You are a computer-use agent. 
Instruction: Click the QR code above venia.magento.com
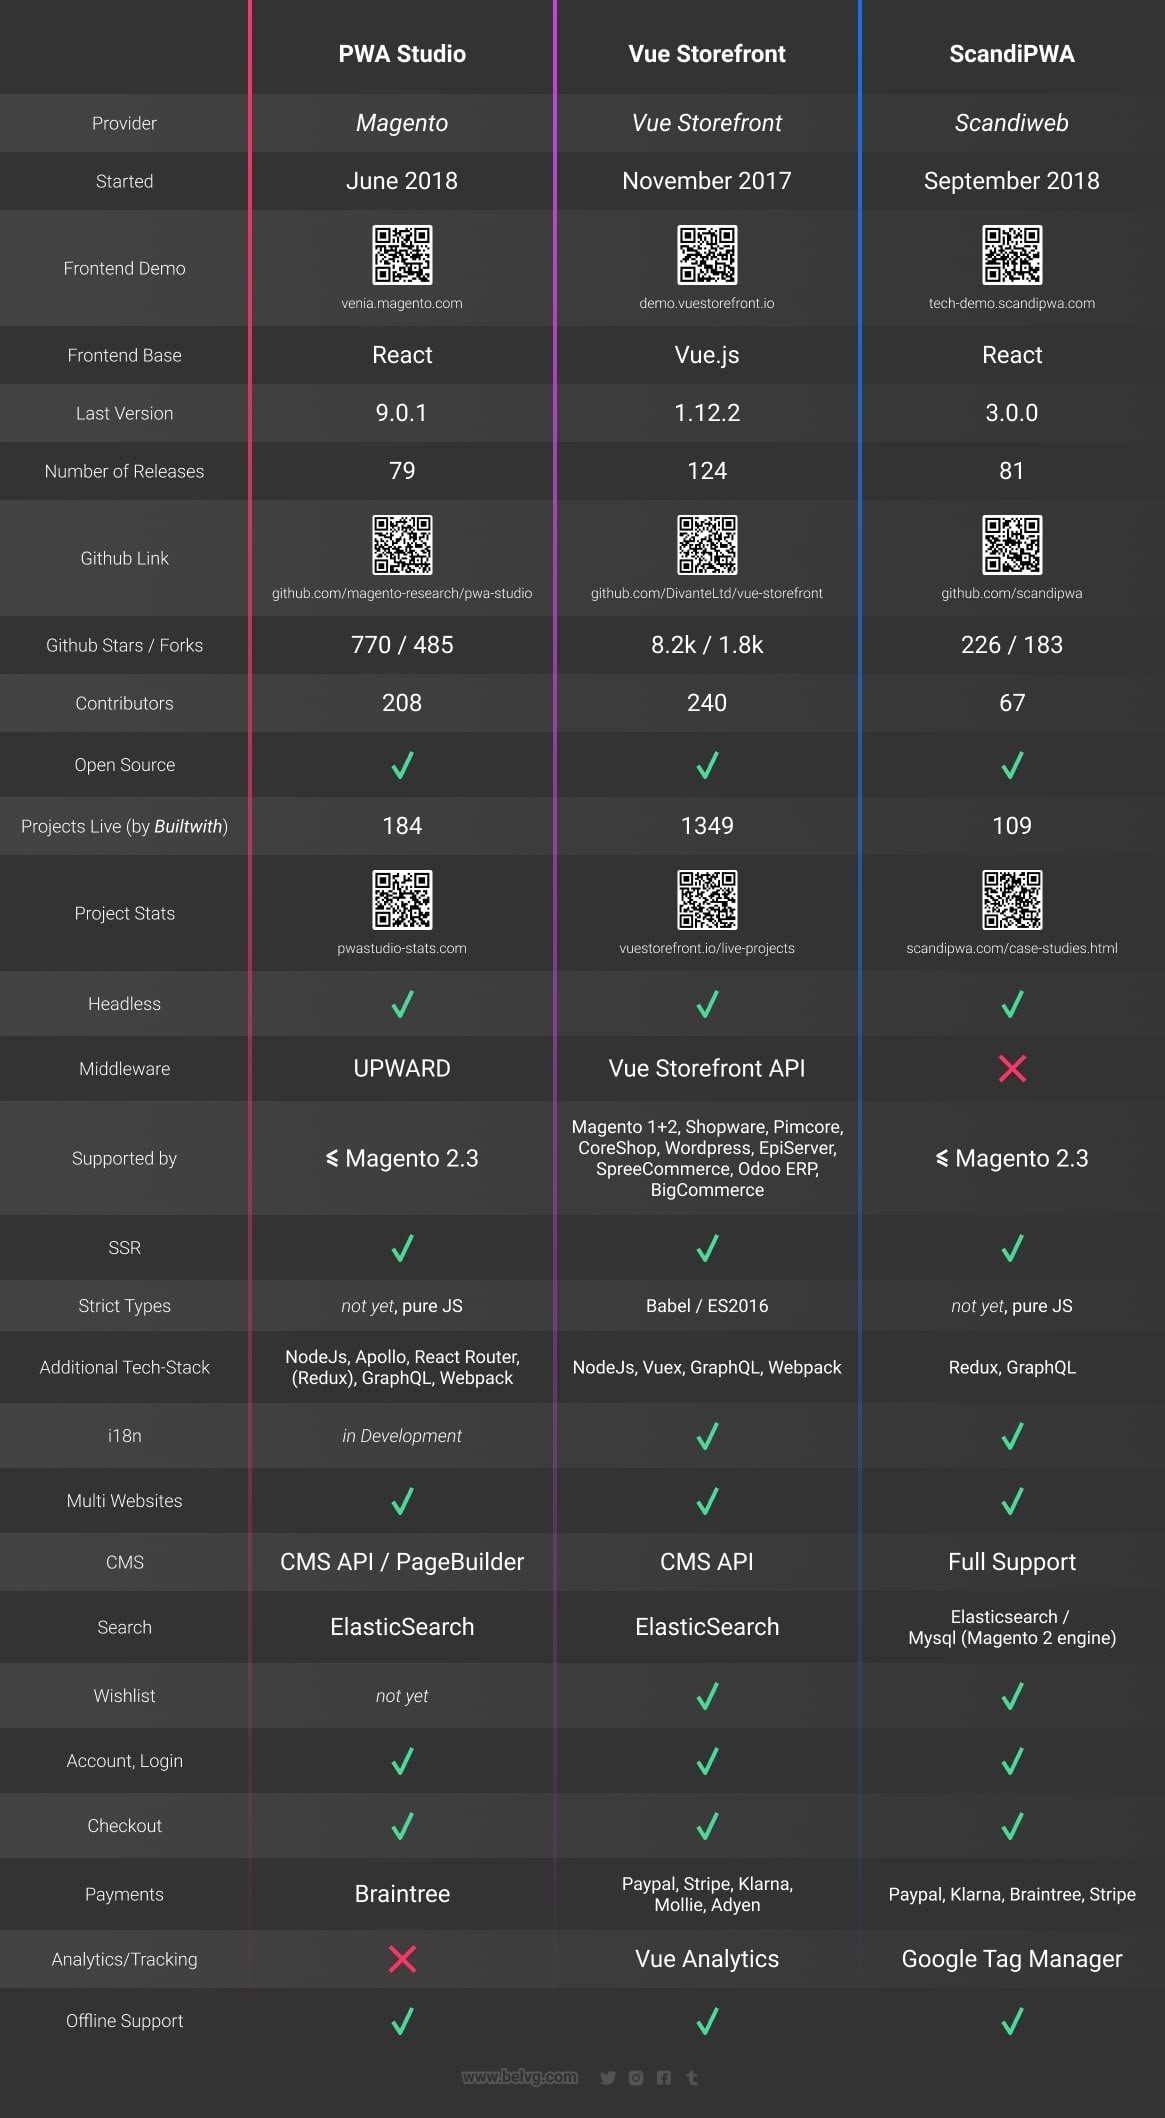(x=402, y=255)
